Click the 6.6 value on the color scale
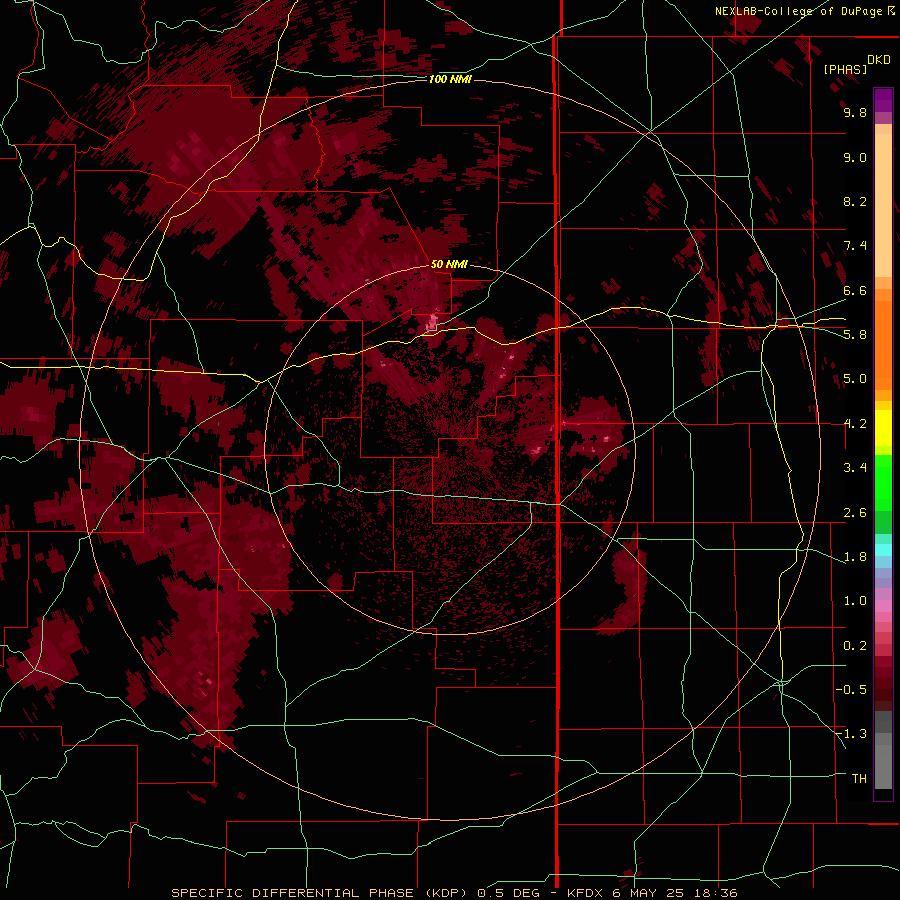The height and width of the screenshot is (900, 900). click(x=855, y=290)
